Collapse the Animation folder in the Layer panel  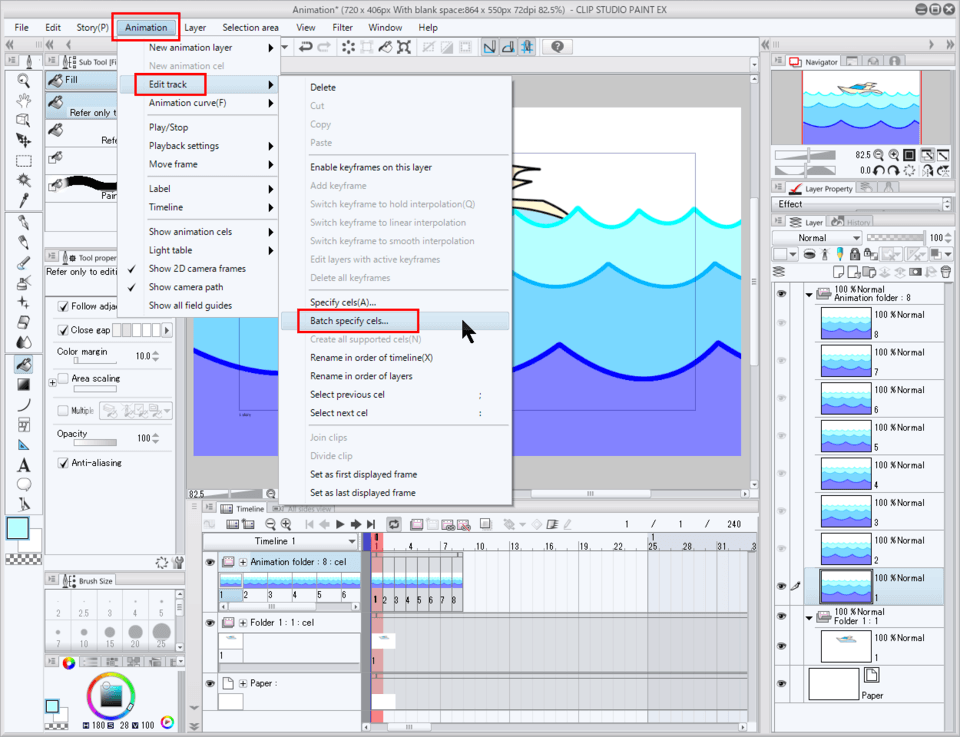pyautogui.click(x=808, y=294)
